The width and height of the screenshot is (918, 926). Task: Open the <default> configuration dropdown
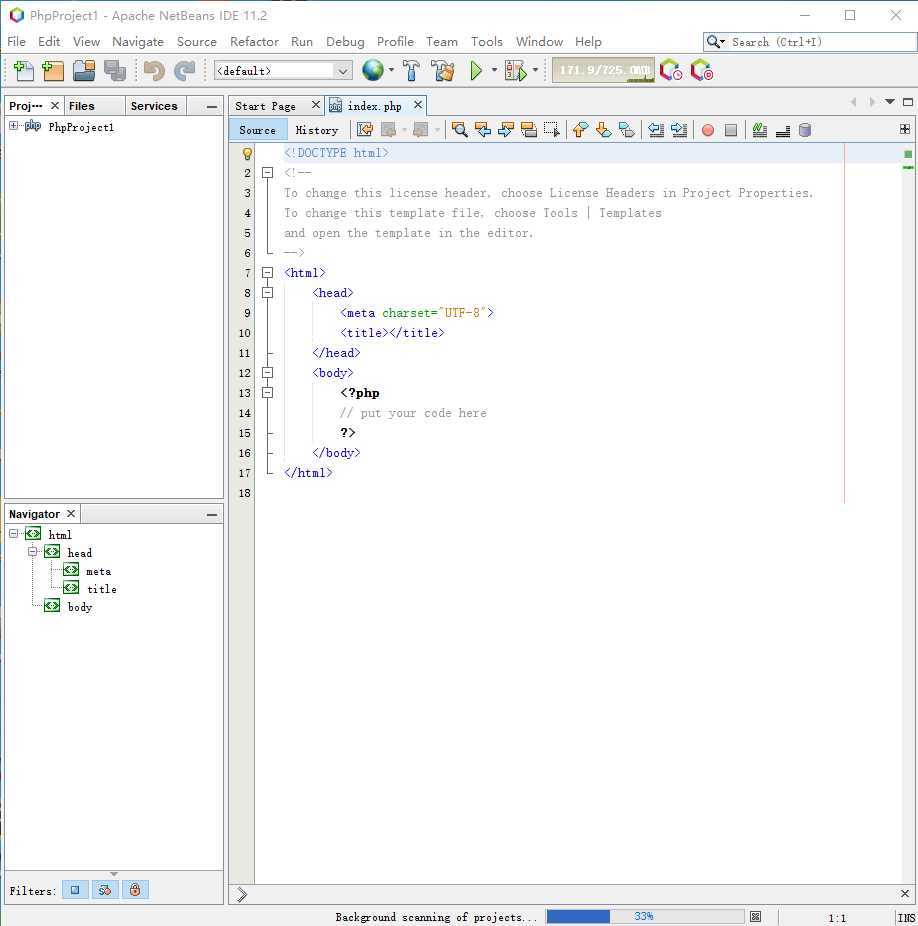pyautogui.click(x=283, y=71)
